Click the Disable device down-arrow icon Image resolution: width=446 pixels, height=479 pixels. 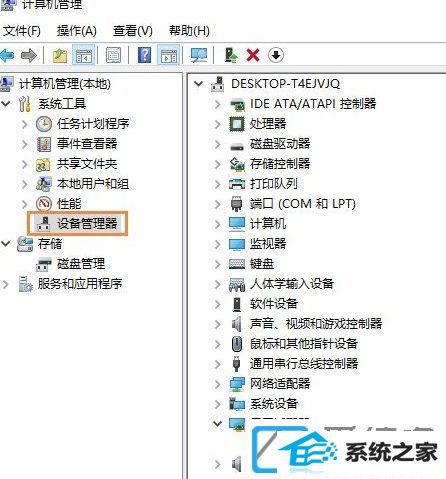pyautogui.click(x=276, y=55)
